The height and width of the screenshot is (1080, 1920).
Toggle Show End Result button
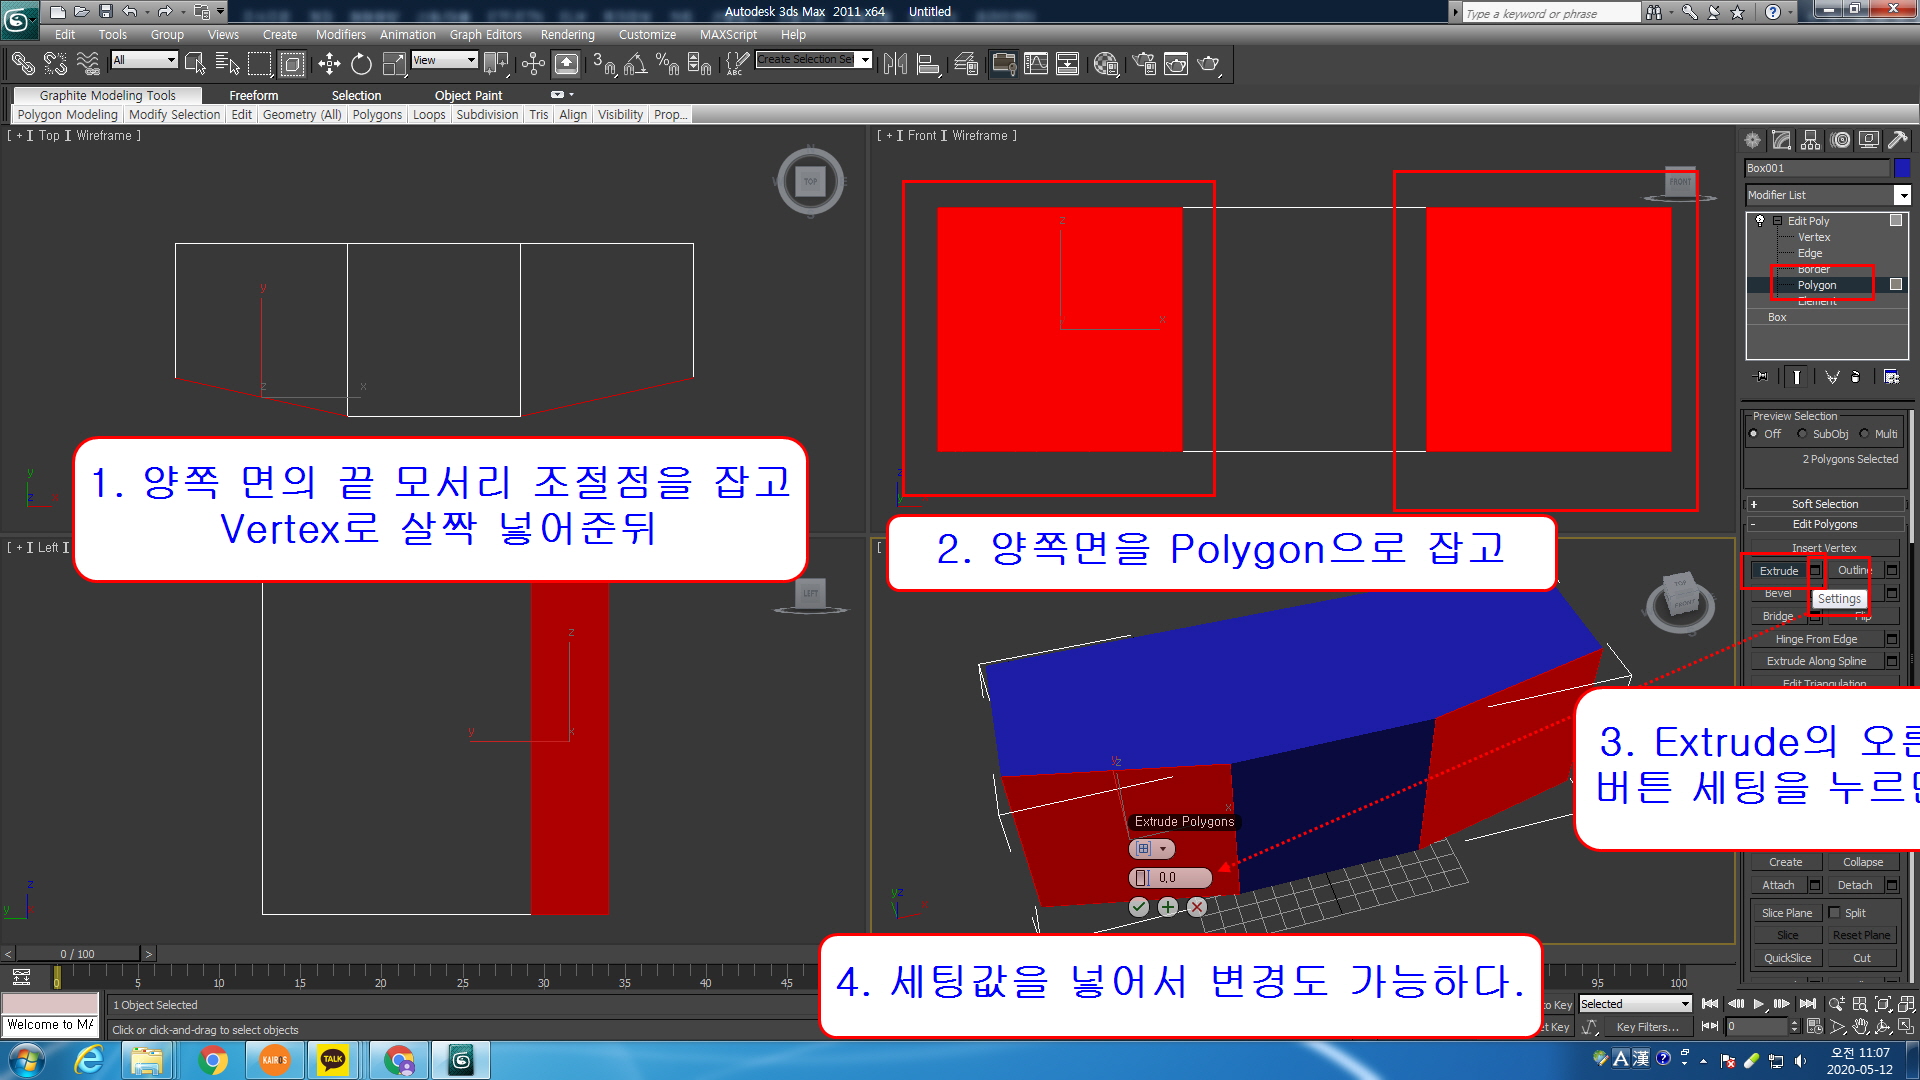[1797, 377]
